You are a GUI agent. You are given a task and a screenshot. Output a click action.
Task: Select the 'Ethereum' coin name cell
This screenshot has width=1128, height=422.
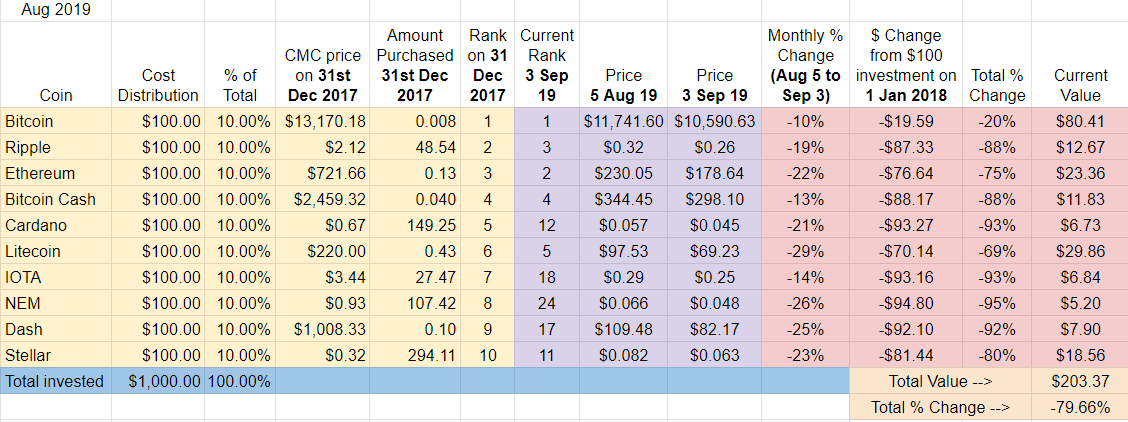[x=55, y=173]
